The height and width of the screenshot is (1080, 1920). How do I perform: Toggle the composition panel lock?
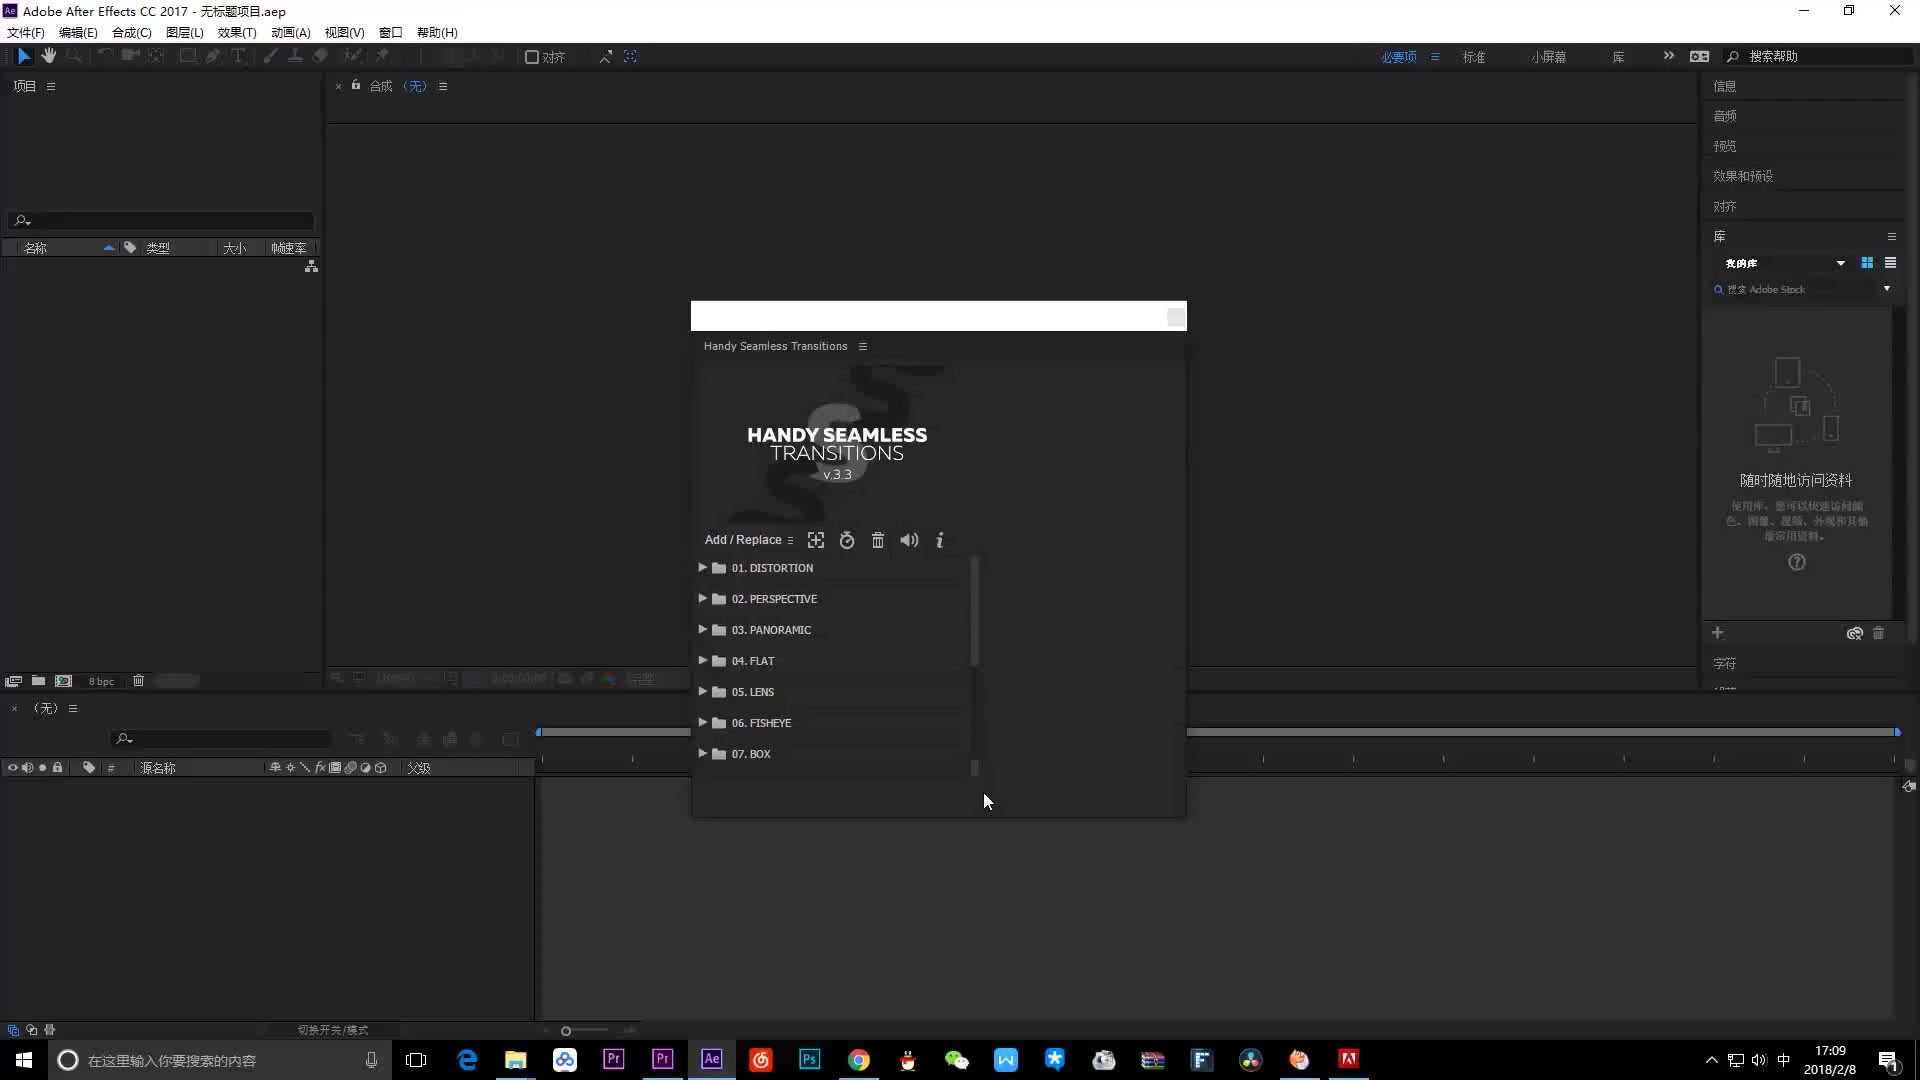[355, 85]
